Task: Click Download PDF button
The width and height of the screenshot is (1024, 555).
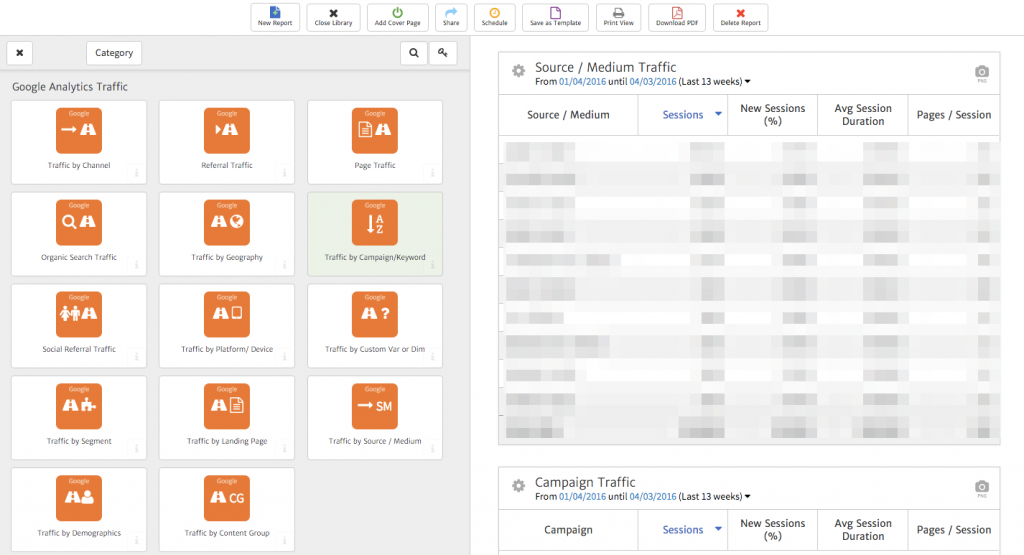Action: tap(677, 17)
